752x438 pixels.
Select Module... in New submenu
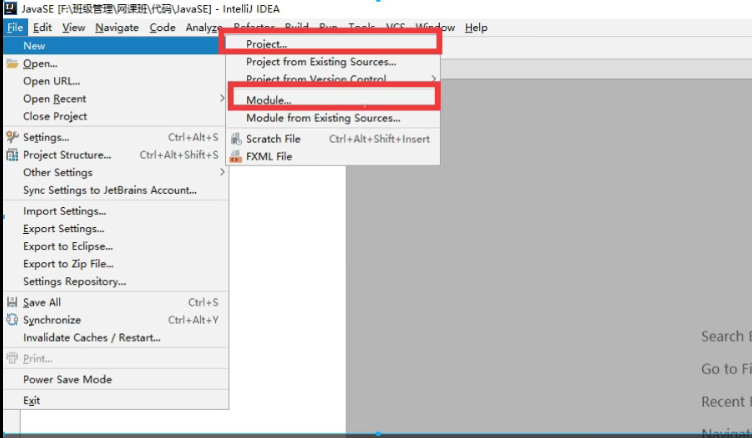click(x=332, y=100)
